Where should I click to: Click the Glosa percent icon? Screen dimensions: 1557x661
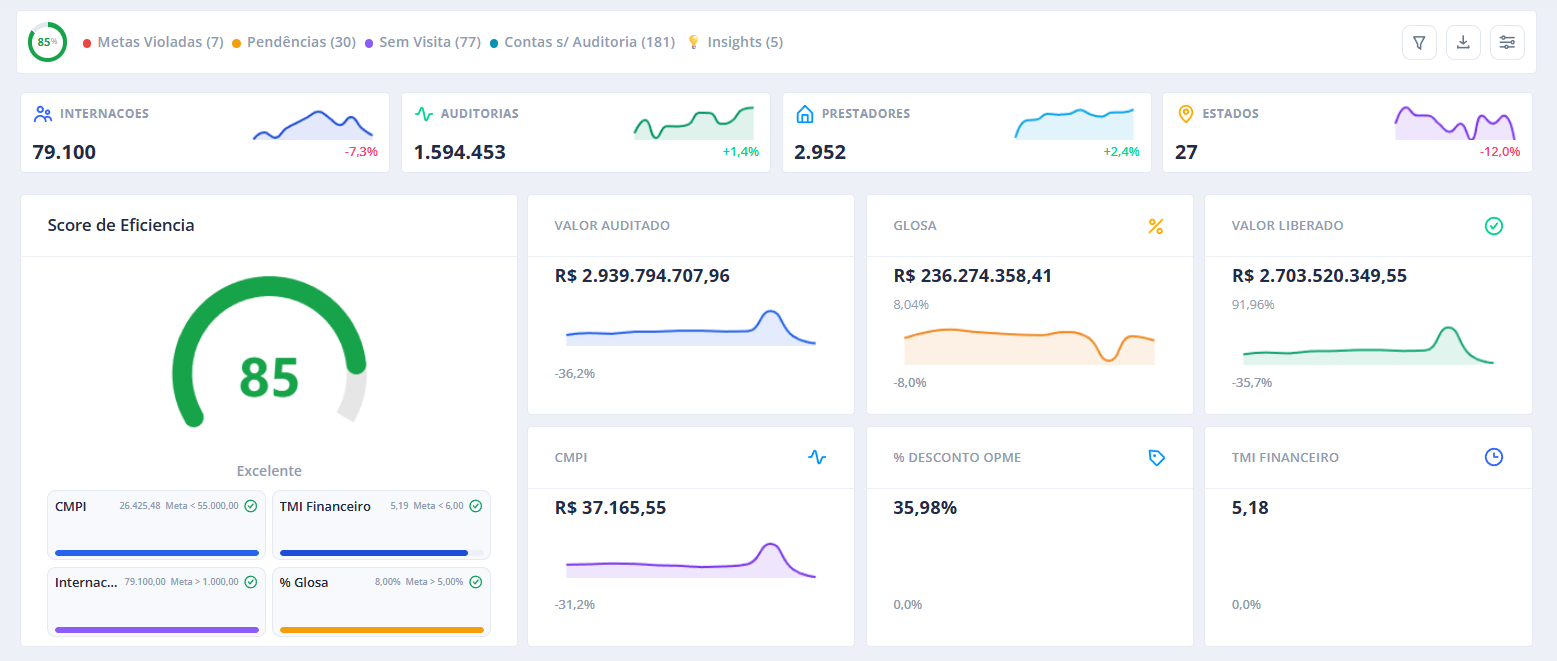[x=1155, y=226]
